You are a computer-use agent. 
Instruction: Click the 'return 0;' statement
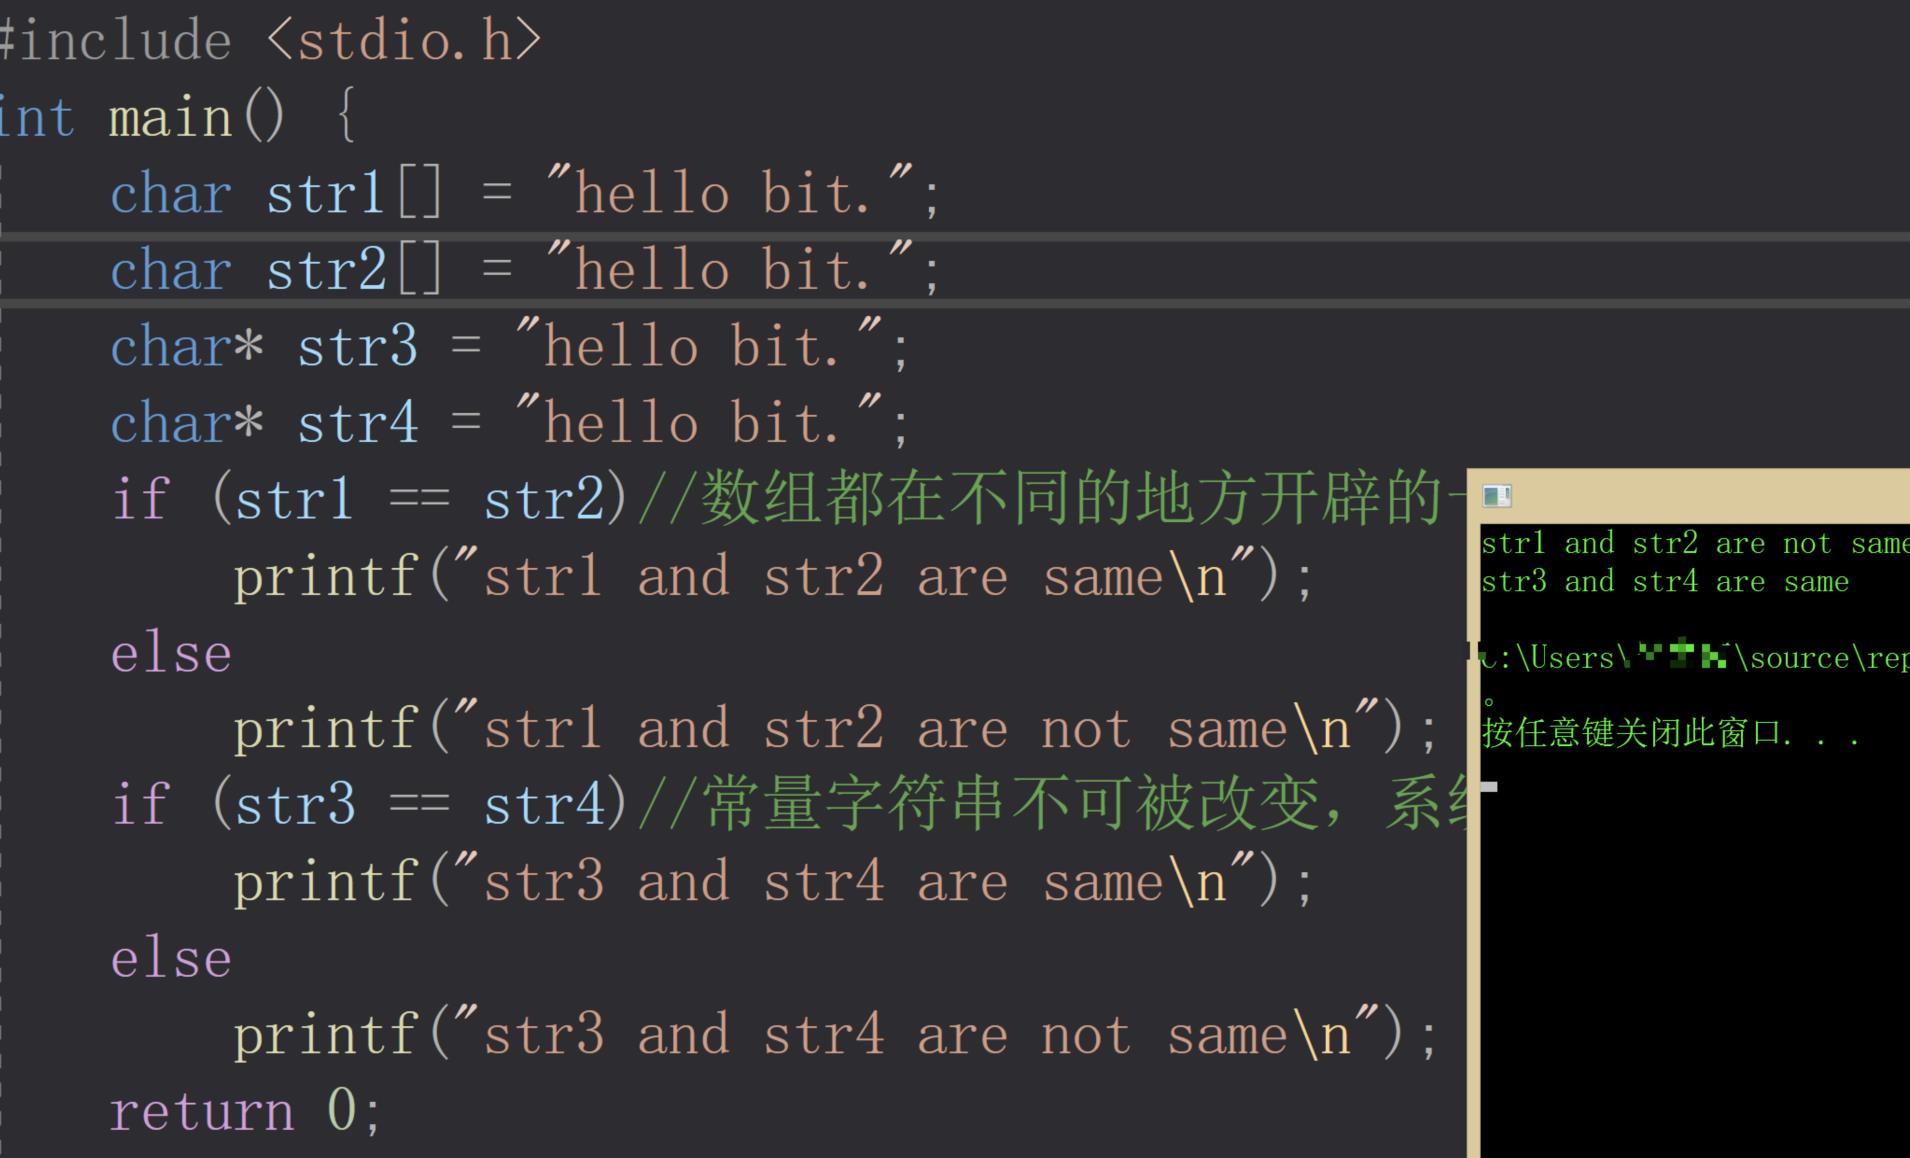click(246, 1111)
